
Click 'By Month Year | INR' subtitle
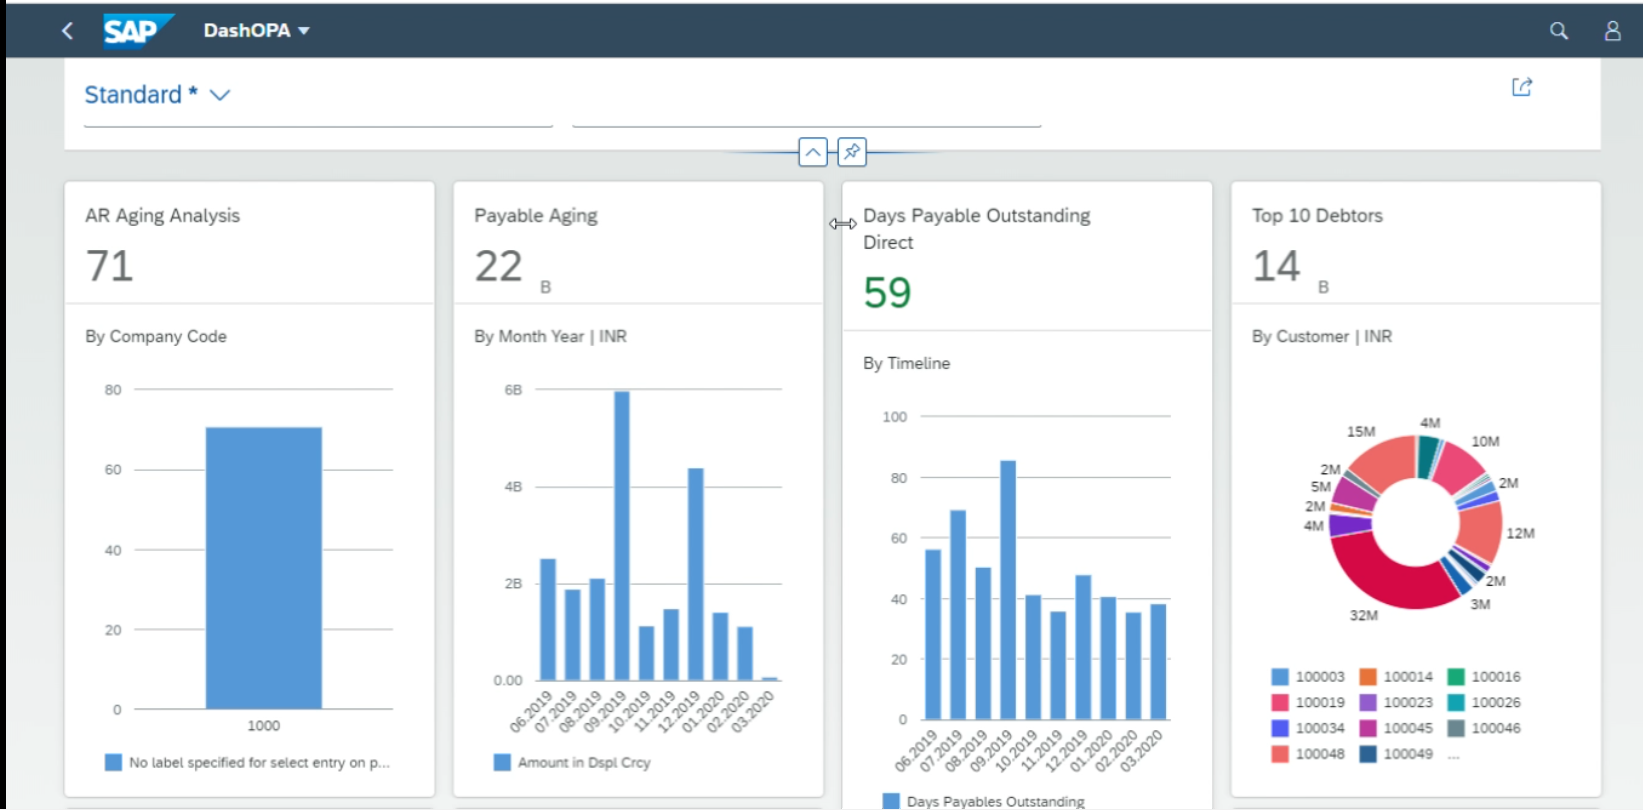[550, 337]
